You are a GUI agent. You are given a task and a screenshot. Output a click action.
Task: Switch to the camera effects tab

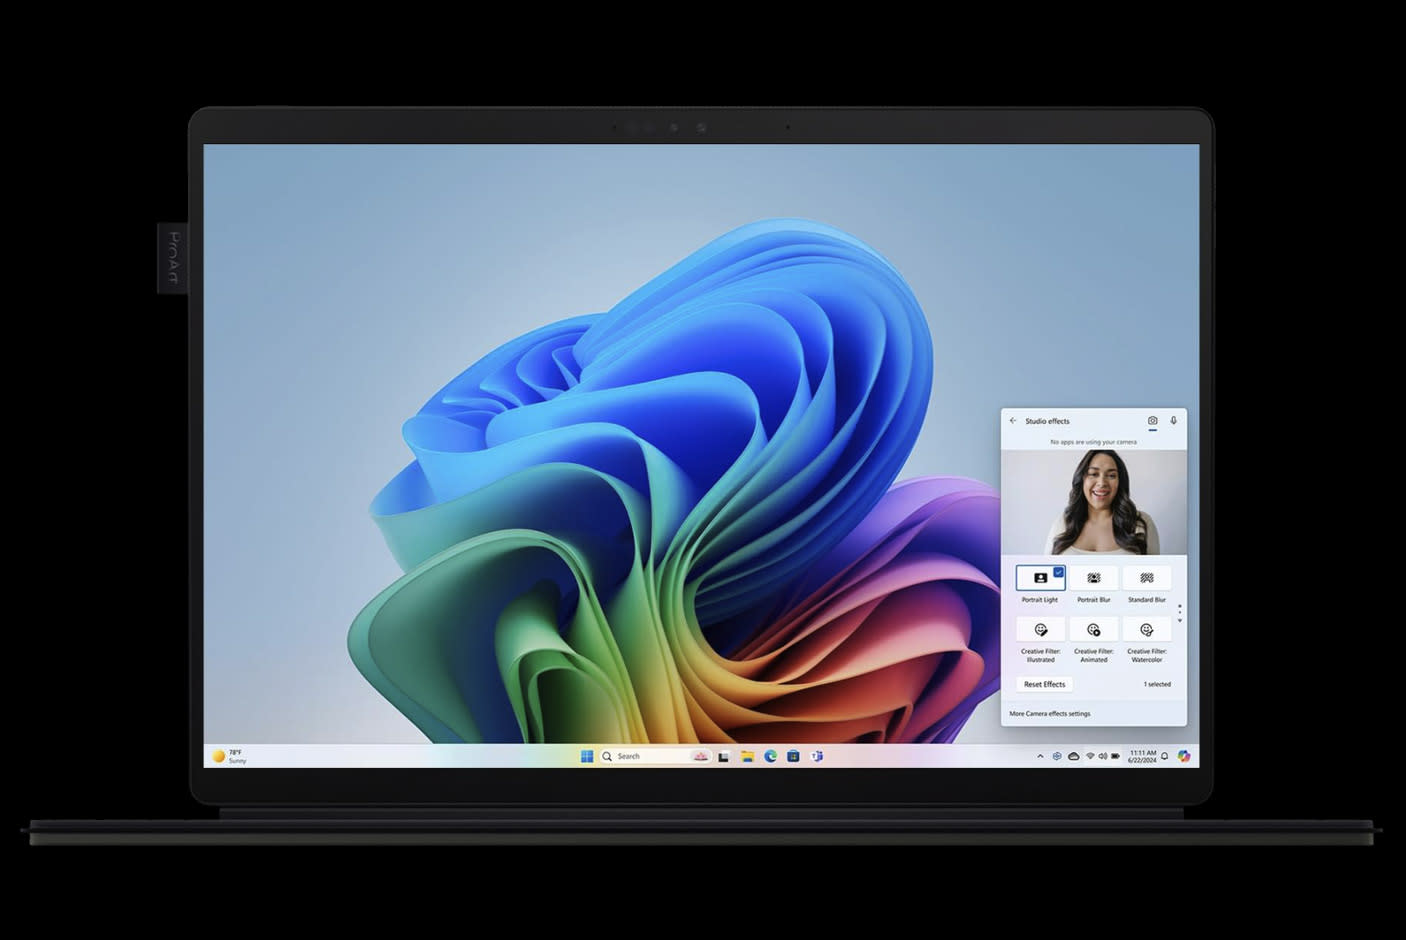[x=1152, y=421]
